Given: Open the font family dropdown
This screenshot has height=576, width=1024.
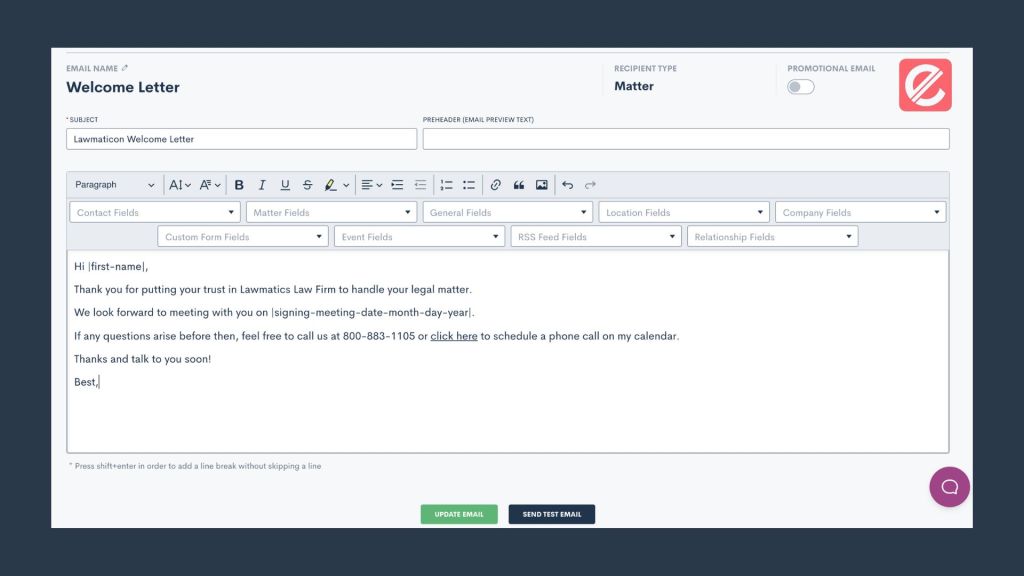Looking at the screenshot, I should [x=210, y=185].
